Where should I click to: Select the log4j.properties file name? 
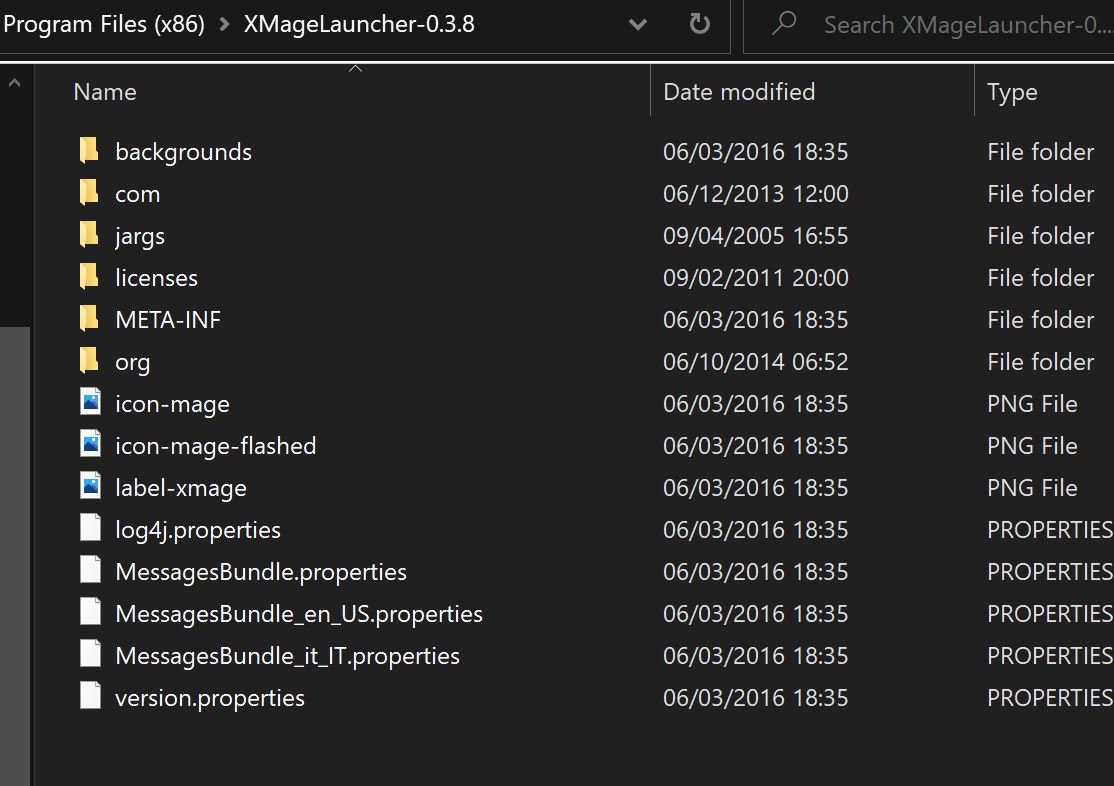point(198,530)
